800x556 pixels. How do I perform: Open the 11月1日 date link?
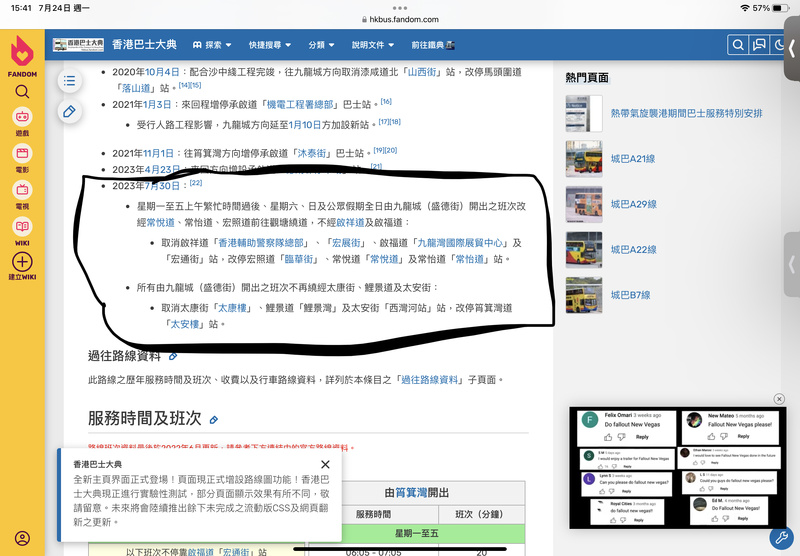coord(158,154)
